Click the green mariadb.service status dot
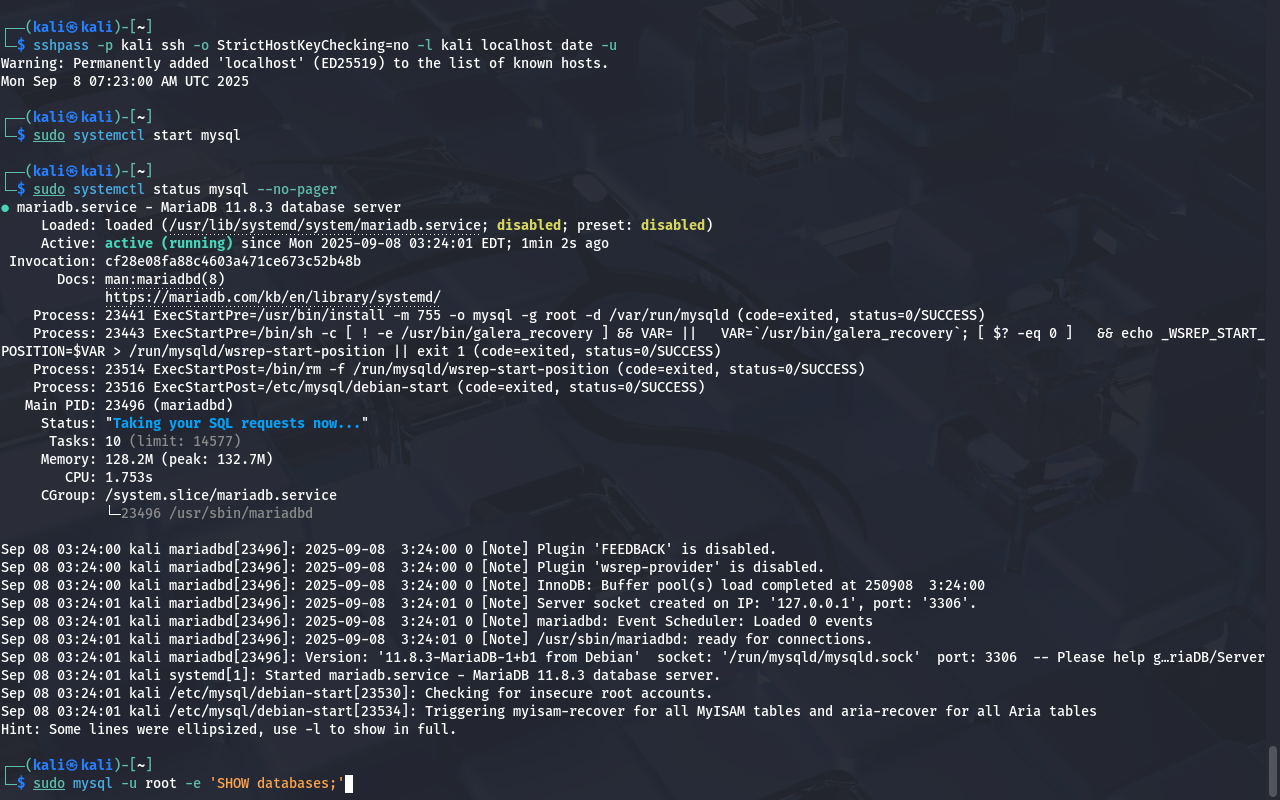Image resolution: width=1280 pixels, height=800 pixels. click(x=5, y=208)
